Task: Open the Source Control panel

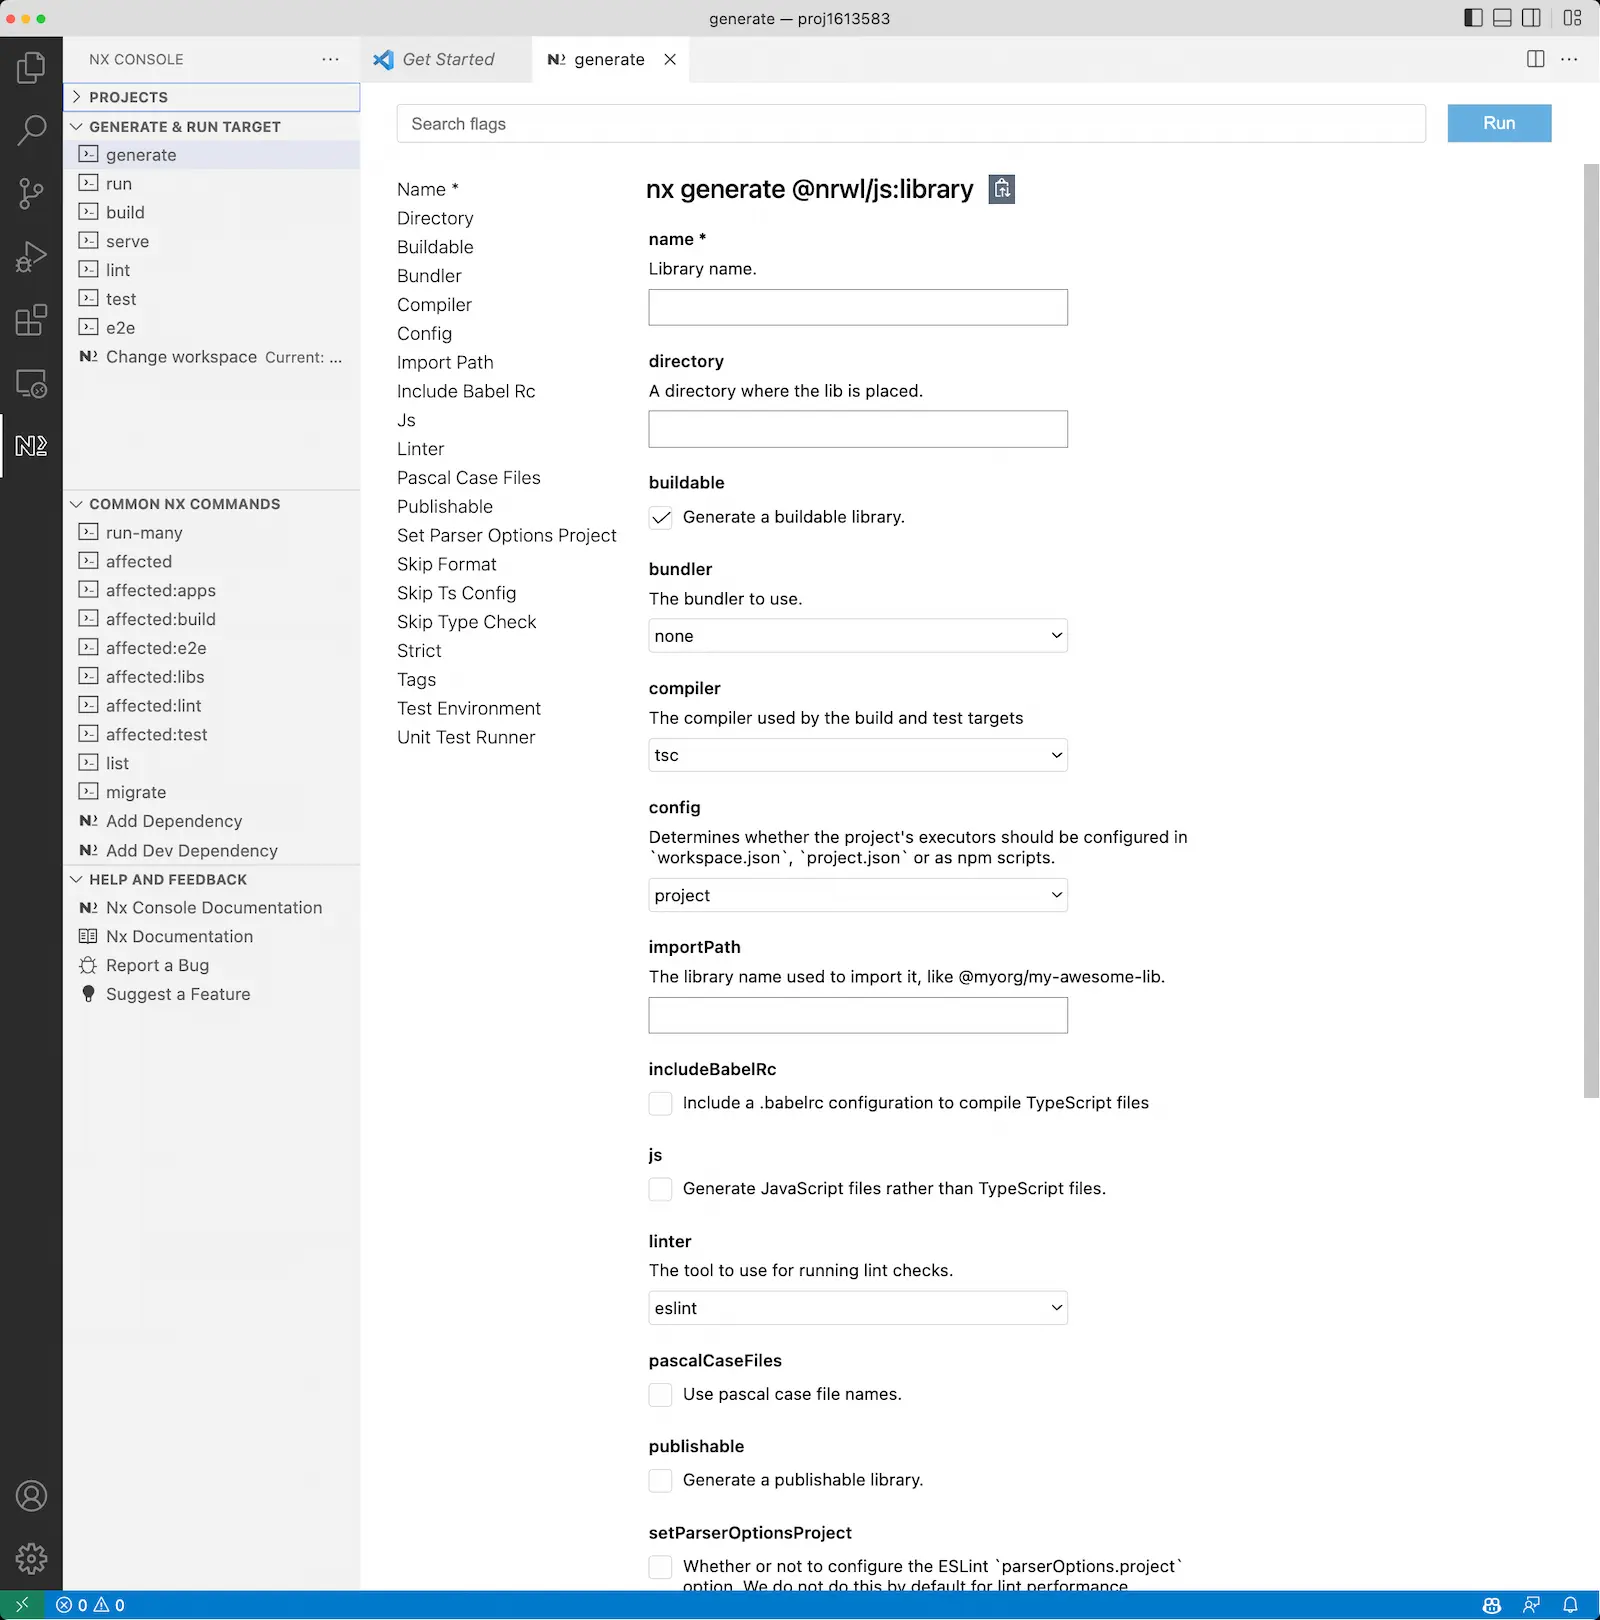Action: pos(31,194)
